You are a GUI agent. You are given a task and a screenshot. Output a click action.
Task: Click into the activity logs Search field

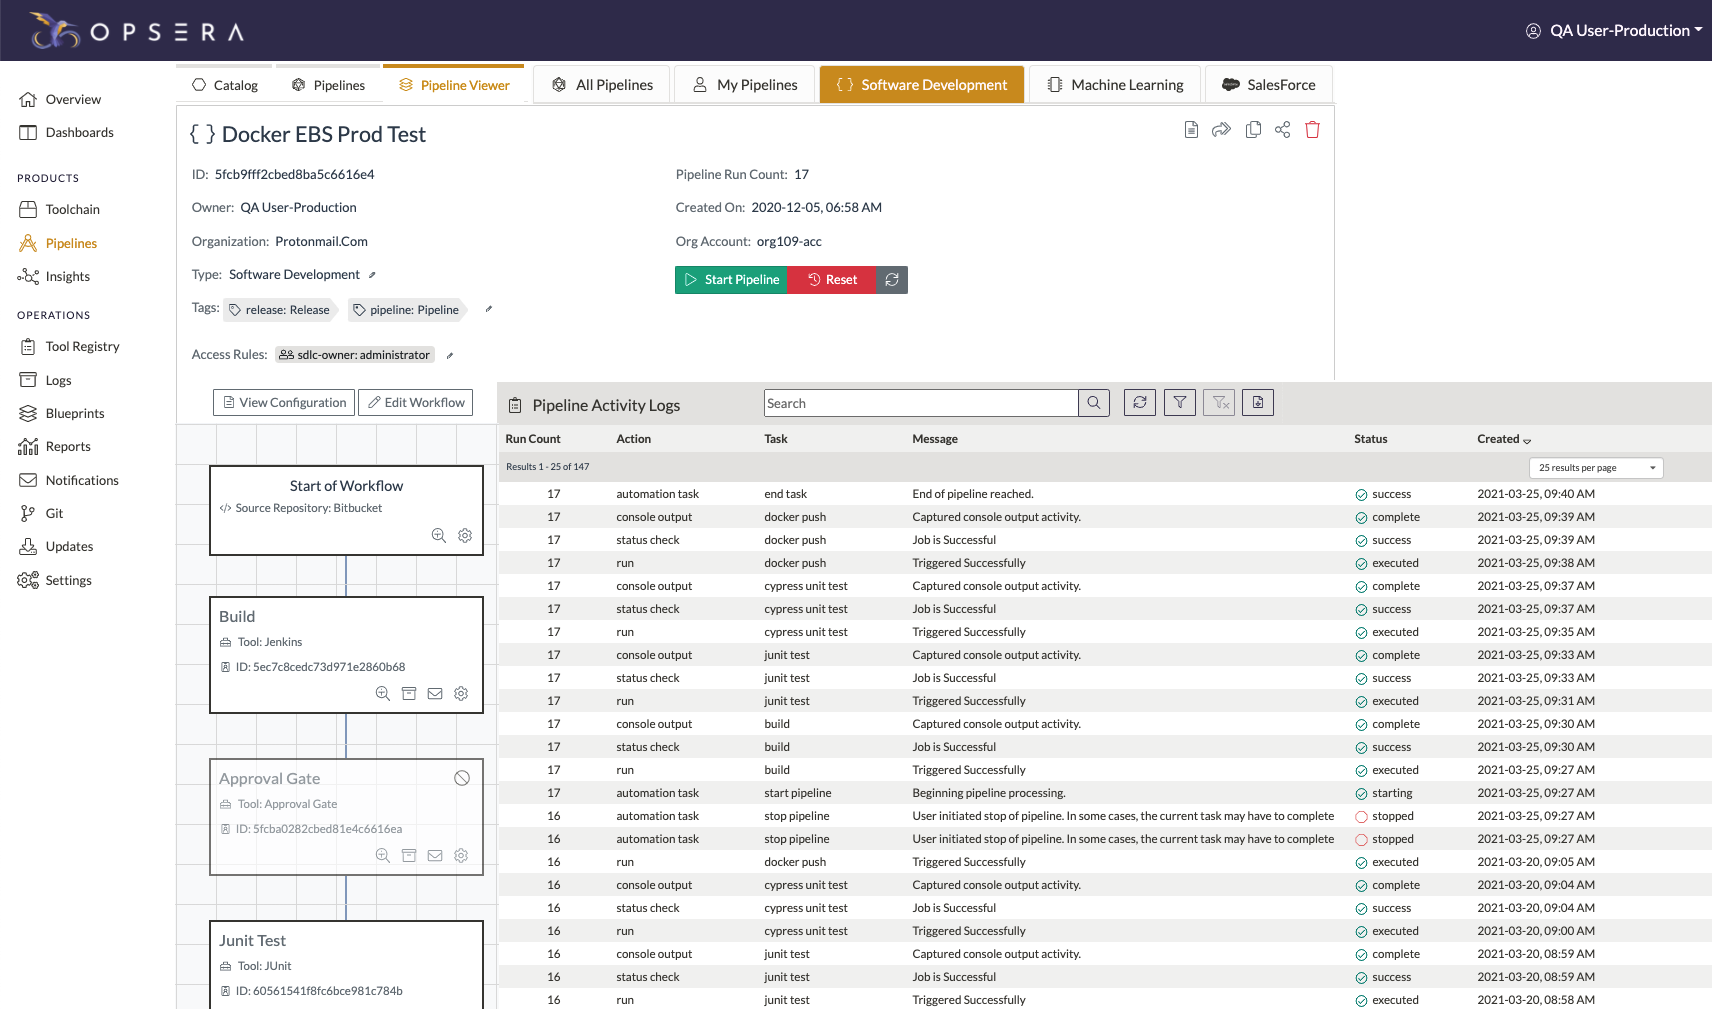pyautogui.click(x=920, y=403)
